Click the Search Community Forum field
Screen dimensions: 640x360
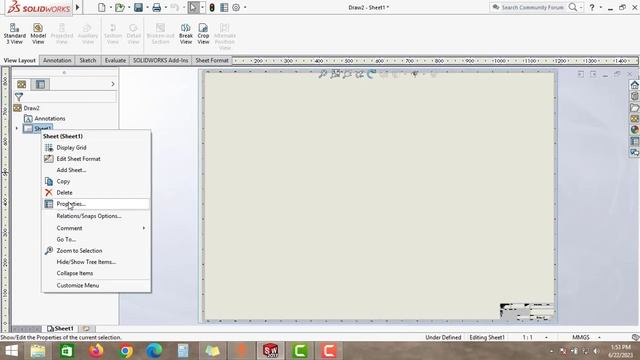click(529, 7)
